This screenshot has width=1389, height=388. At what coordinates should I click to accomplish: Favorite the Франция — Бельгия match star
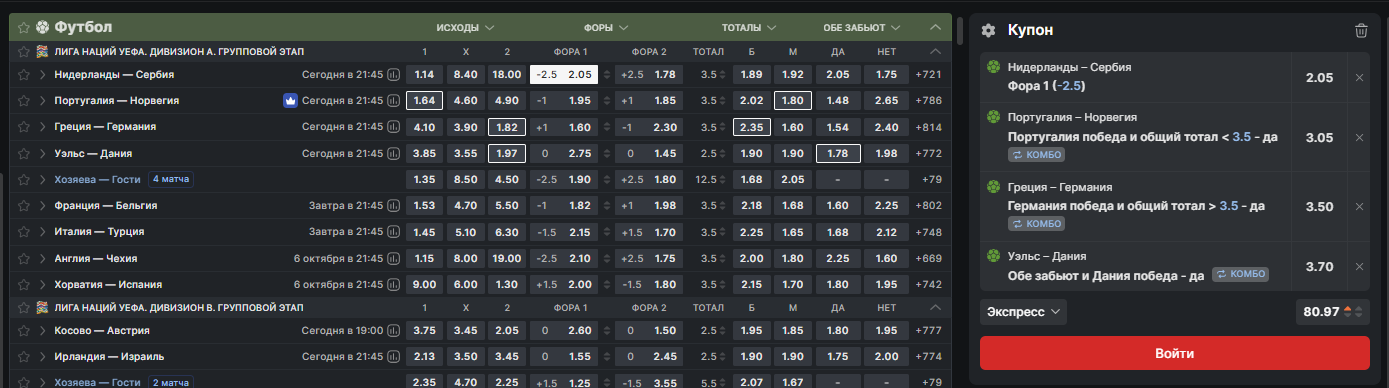tap(24, 205)
